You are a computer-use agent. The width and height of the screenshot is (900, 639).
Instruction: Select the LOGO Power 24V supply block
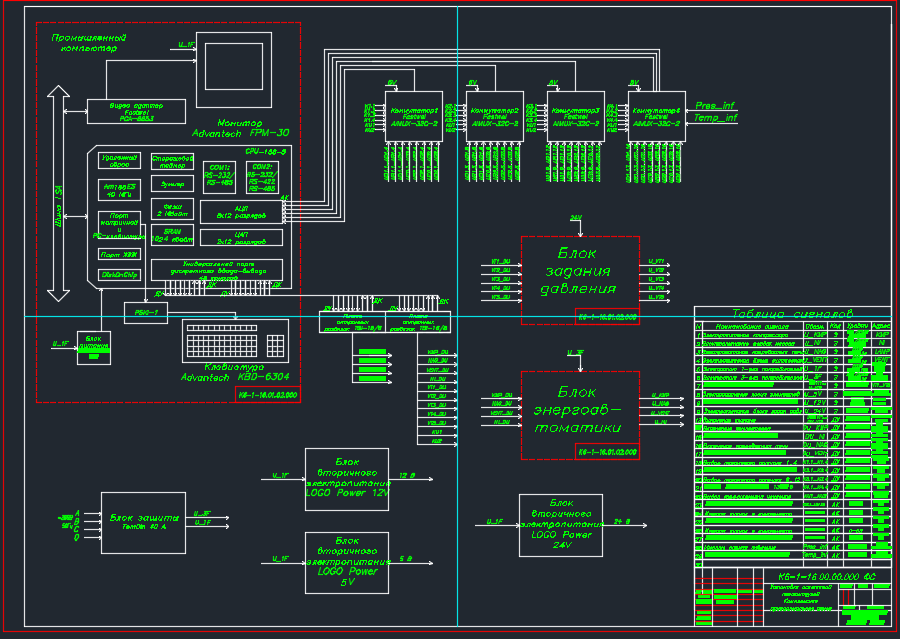561,525
